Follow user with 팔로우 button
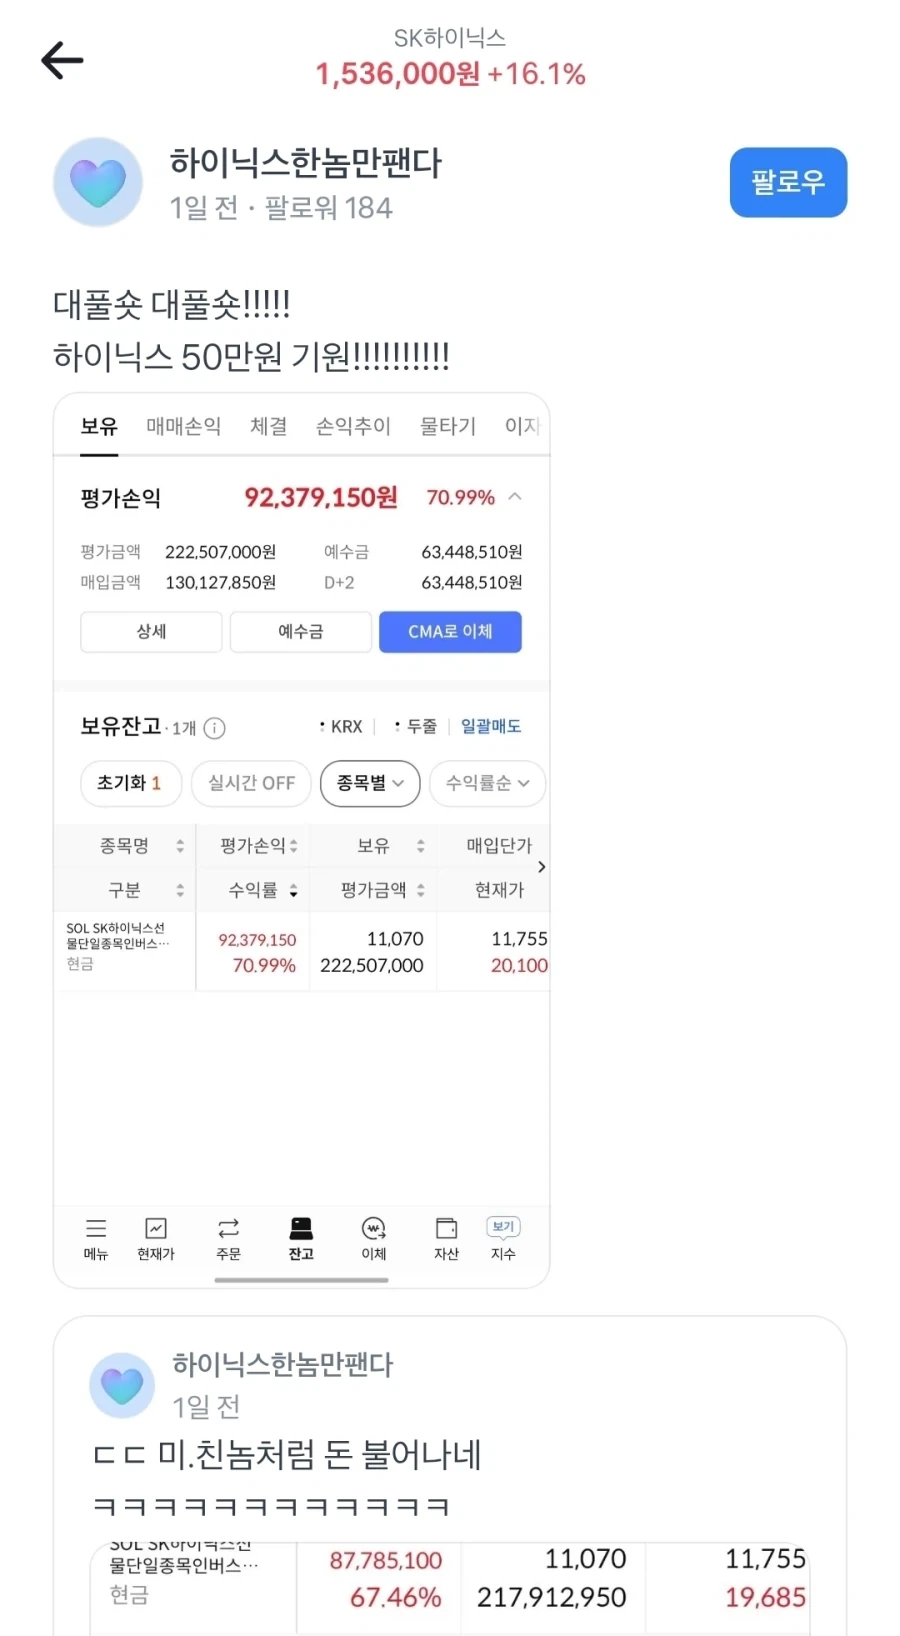900x1636 pixels. pyautogui.click(x=788, y=182)
